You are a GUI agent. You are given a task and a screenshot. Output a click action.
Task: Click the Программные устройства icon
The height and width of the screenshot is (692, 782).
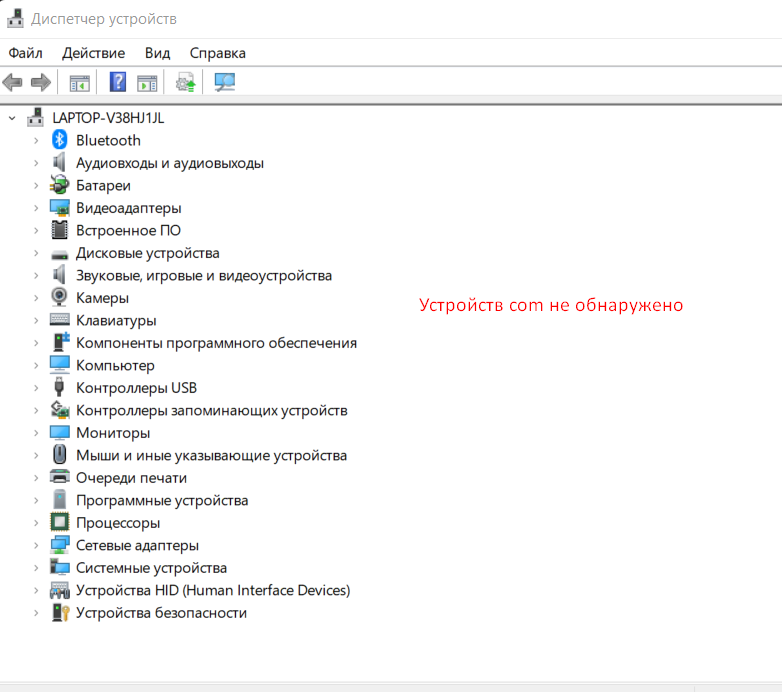(59, 500)
